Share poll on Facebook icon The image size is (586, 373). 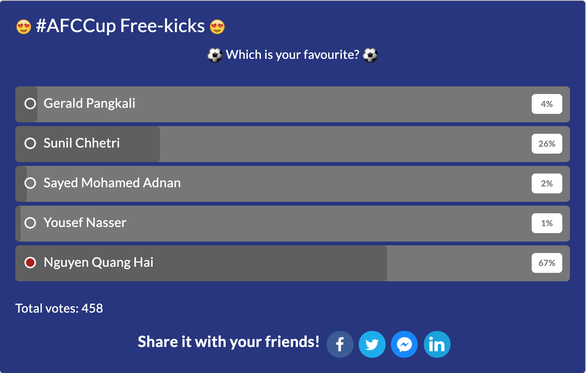[x=340, y=344]
